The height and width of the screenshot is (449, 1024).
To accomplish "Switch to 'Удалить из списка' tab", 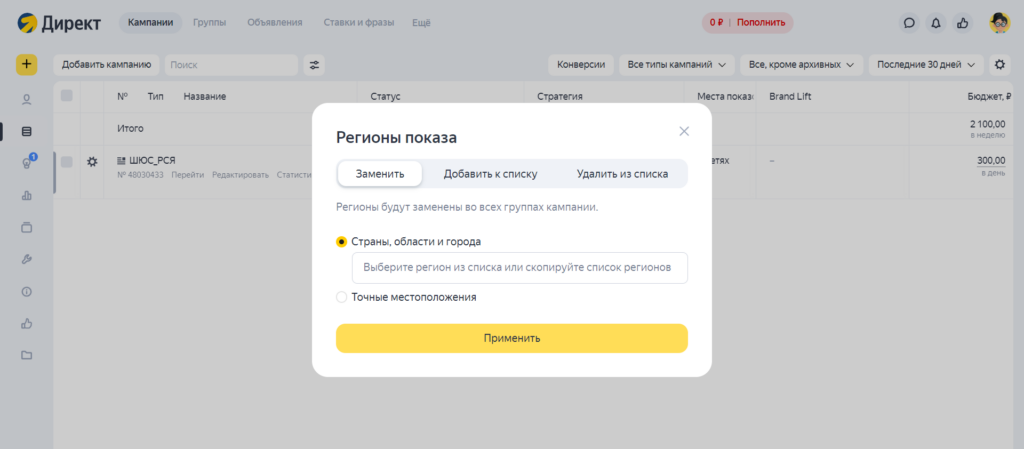I will (x=622, y=173).
